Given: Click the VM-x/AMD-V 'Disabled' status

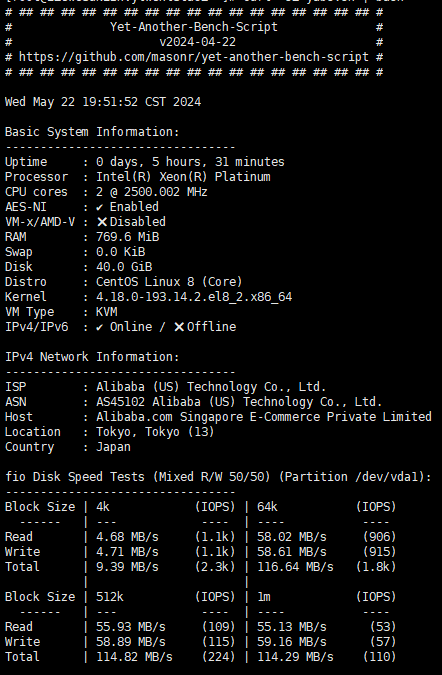Looking at the screenshot, I should pyautogui.click(x=138, y=222).
